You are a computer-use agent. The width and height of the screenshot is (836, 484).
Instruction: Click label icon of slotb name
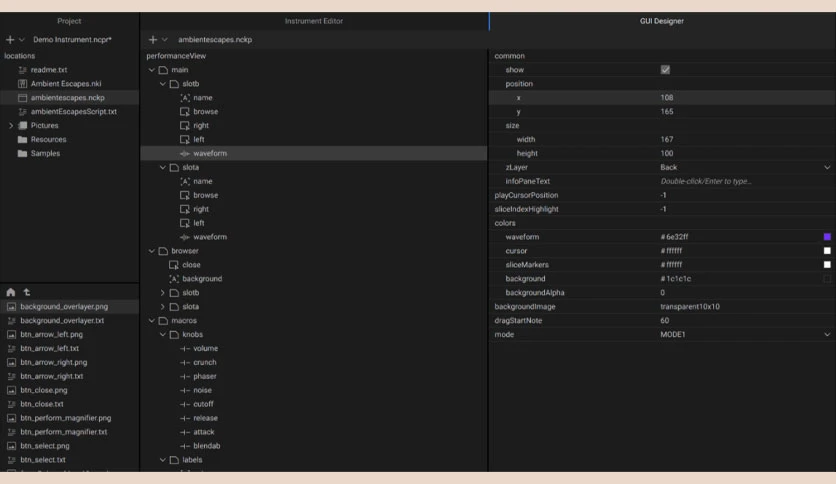coord(185,98)
